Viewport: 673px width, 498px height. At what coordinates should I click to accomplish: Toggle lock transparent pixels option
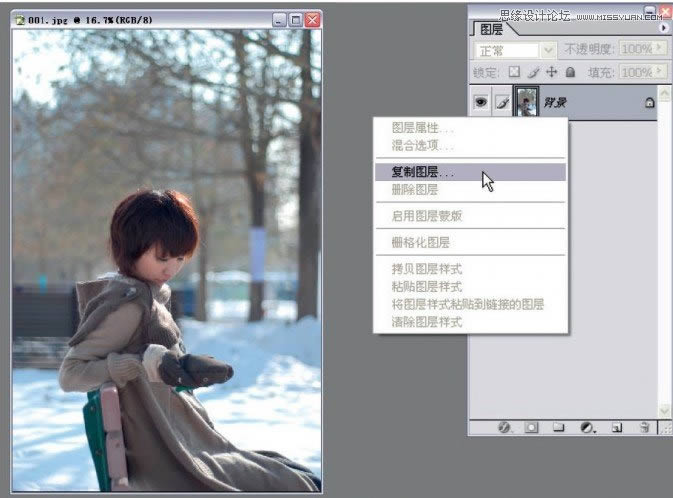514,72
